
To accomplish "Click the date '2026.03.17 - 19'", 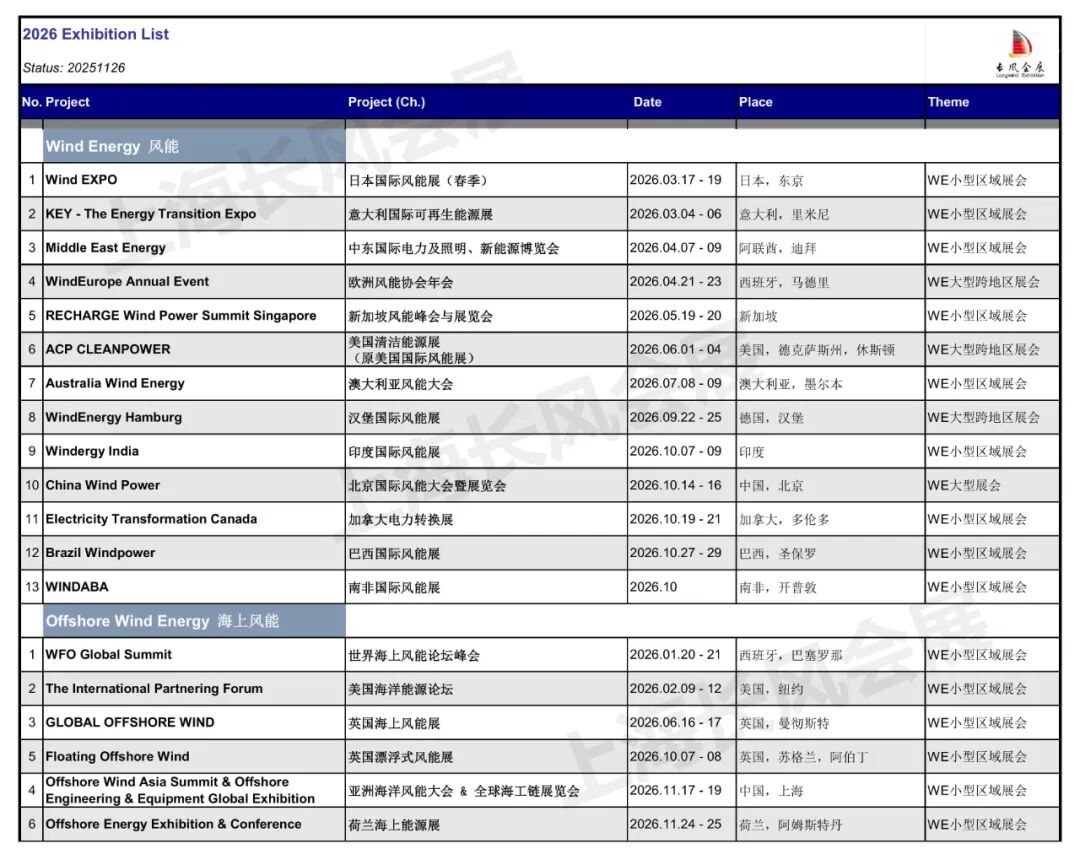I will 676,180.
